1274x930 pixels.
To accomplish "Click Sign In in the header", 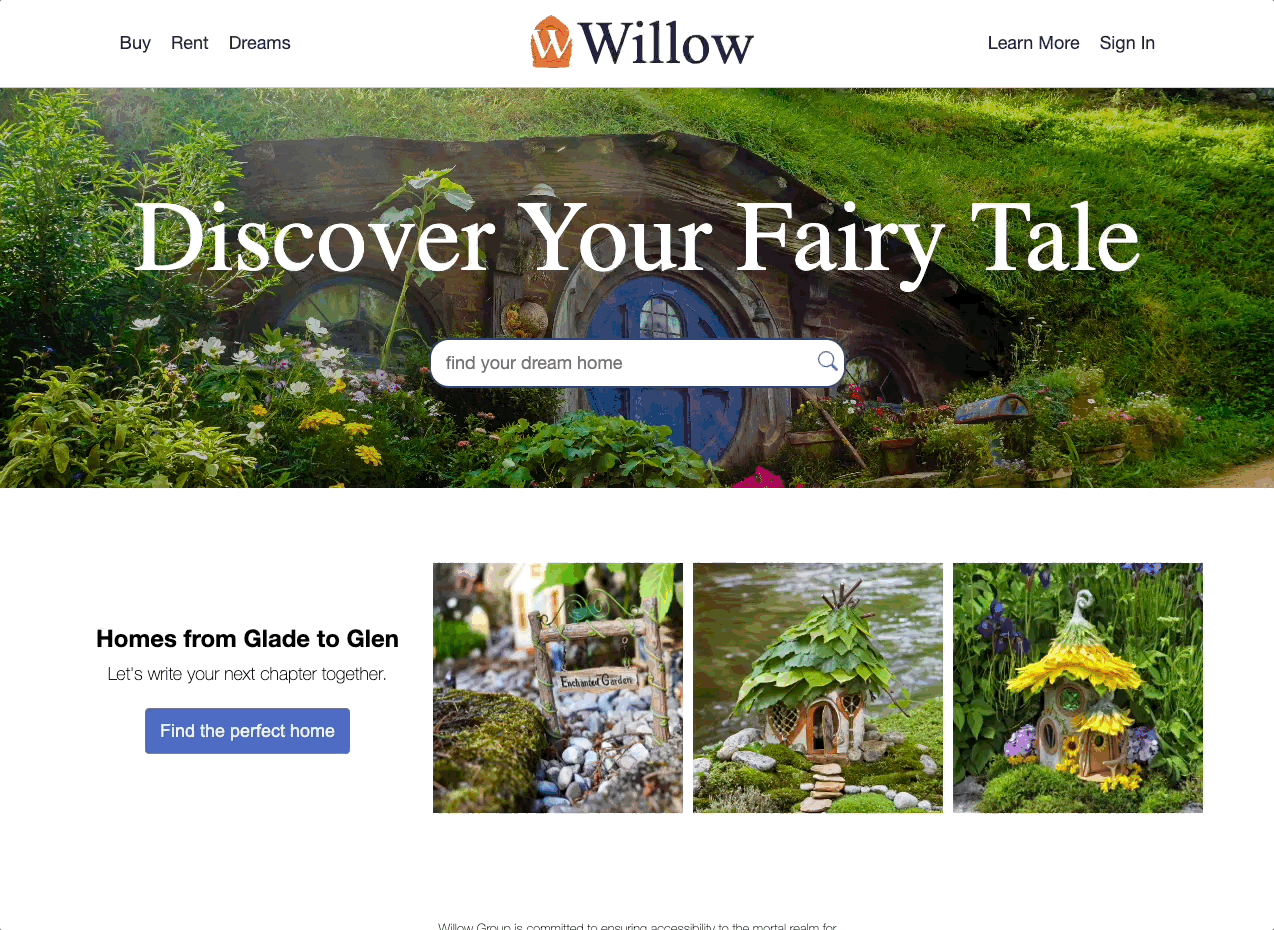I will click(1127, 43).
